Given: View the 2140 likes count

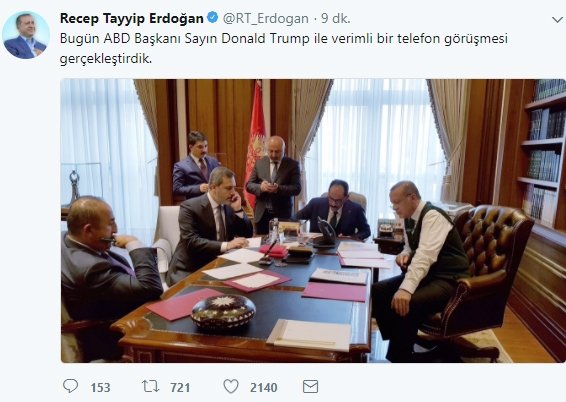Looking at the screenshot, I should pos(264,387).
